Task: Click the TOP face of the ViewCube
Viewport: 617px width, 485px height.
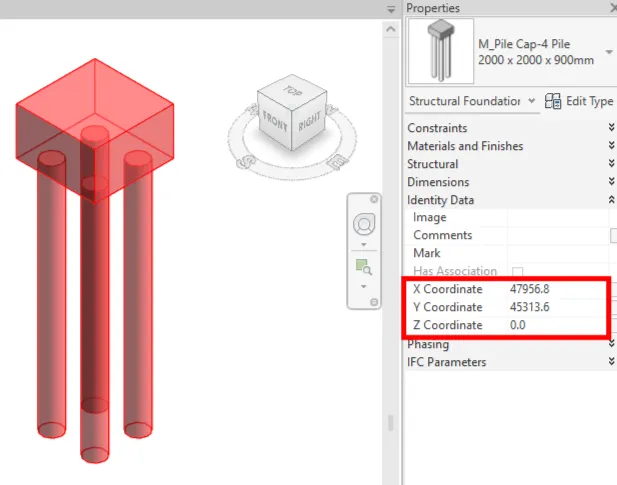Action: pyautogui.click(x=292, y=93)
